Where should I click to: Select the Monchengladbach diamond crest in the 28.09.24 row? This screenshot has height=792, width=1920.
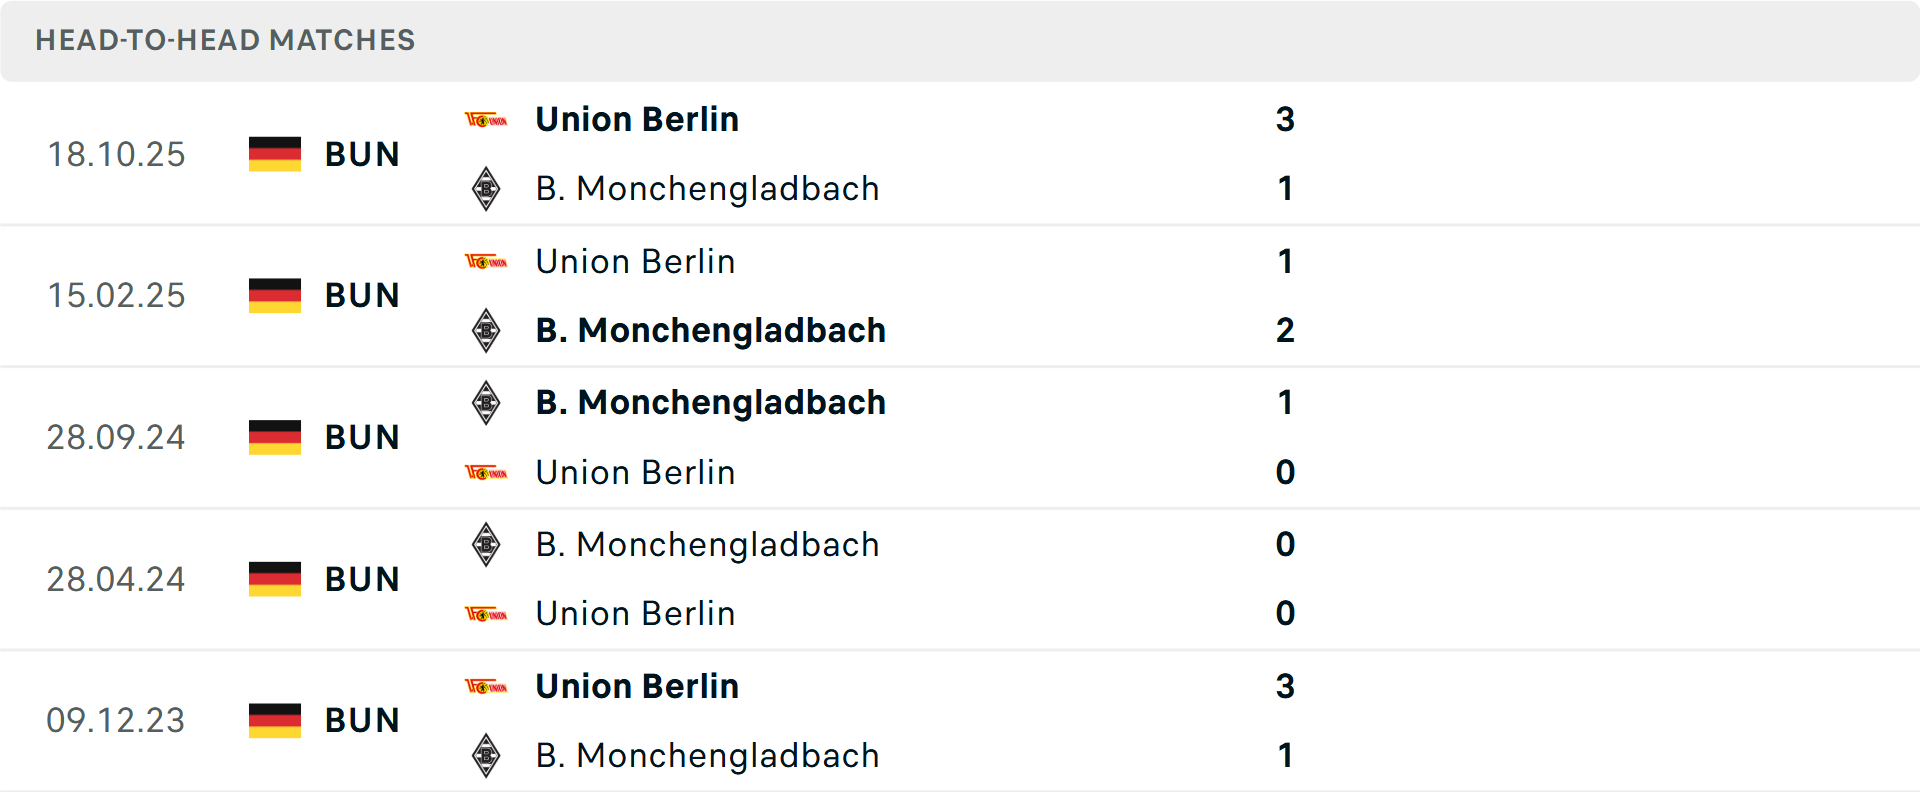pyautogui.click(x=487, y=402)
